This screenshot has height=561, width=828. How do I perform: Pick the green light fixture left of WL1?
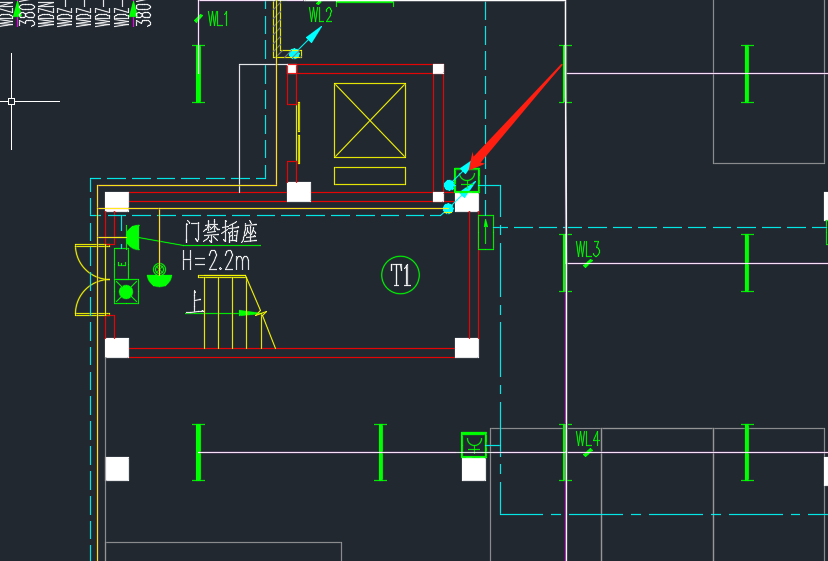coord(199,73)
